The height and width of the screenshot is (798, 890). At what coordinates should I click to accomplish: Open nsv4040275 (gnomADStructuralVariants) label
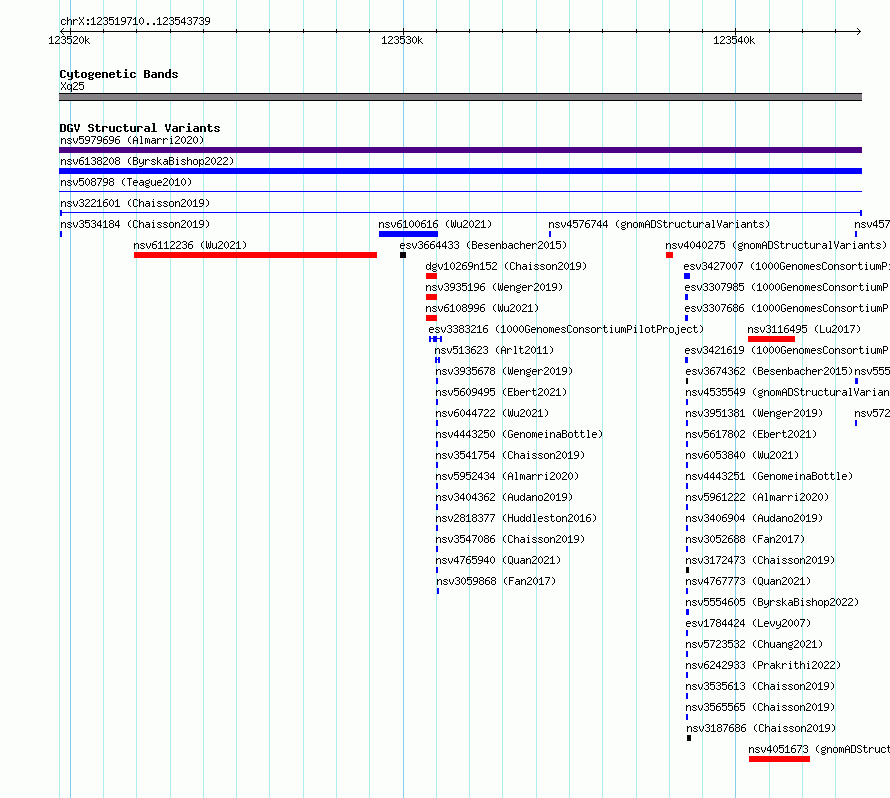(x=776, y=245)
